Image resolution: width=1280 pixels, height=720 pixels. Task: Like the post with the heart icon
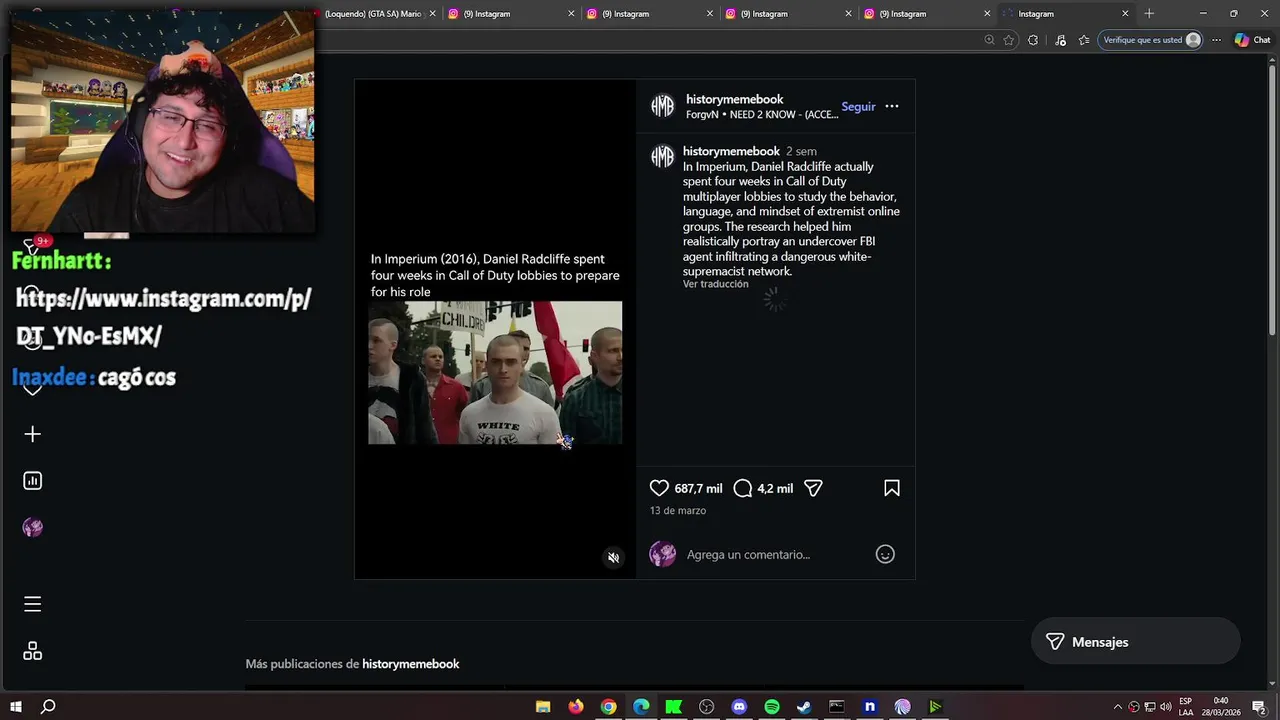(x=659, y=488)
